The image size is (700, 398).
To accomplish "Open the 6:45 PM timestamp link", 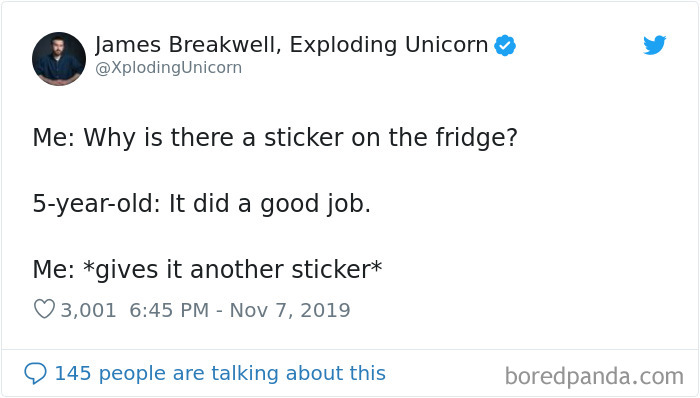I will (x=169, y=310).
